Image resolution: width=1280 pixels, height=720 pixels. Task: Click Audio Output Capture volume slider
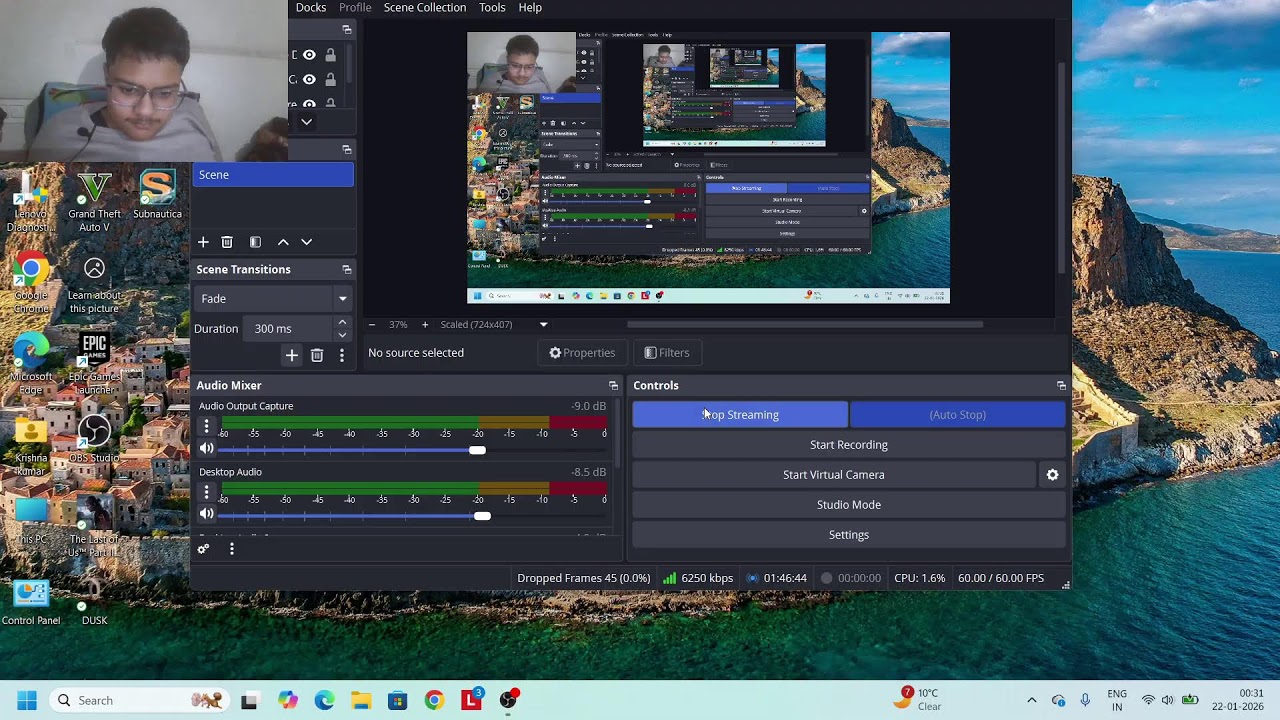(x=412, y=450)
